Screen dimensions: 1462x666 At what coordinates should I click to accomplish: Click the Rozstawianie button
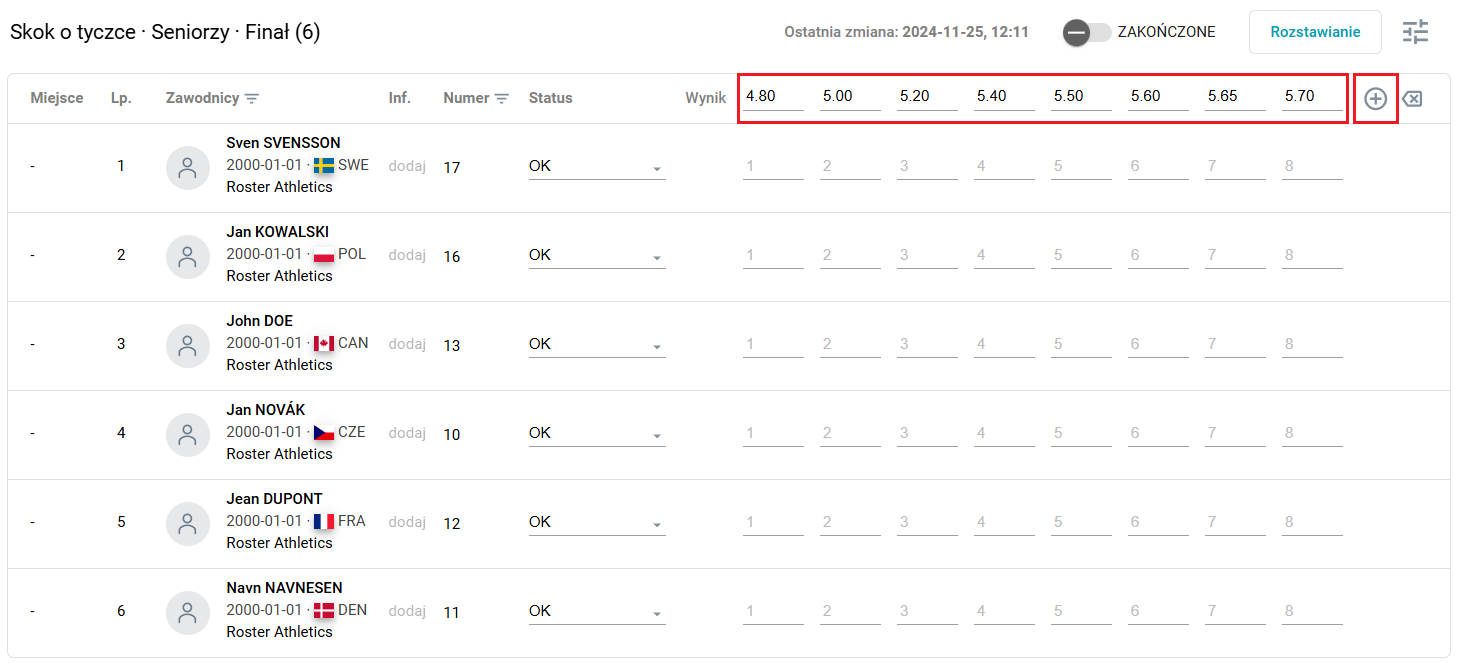1315,32
